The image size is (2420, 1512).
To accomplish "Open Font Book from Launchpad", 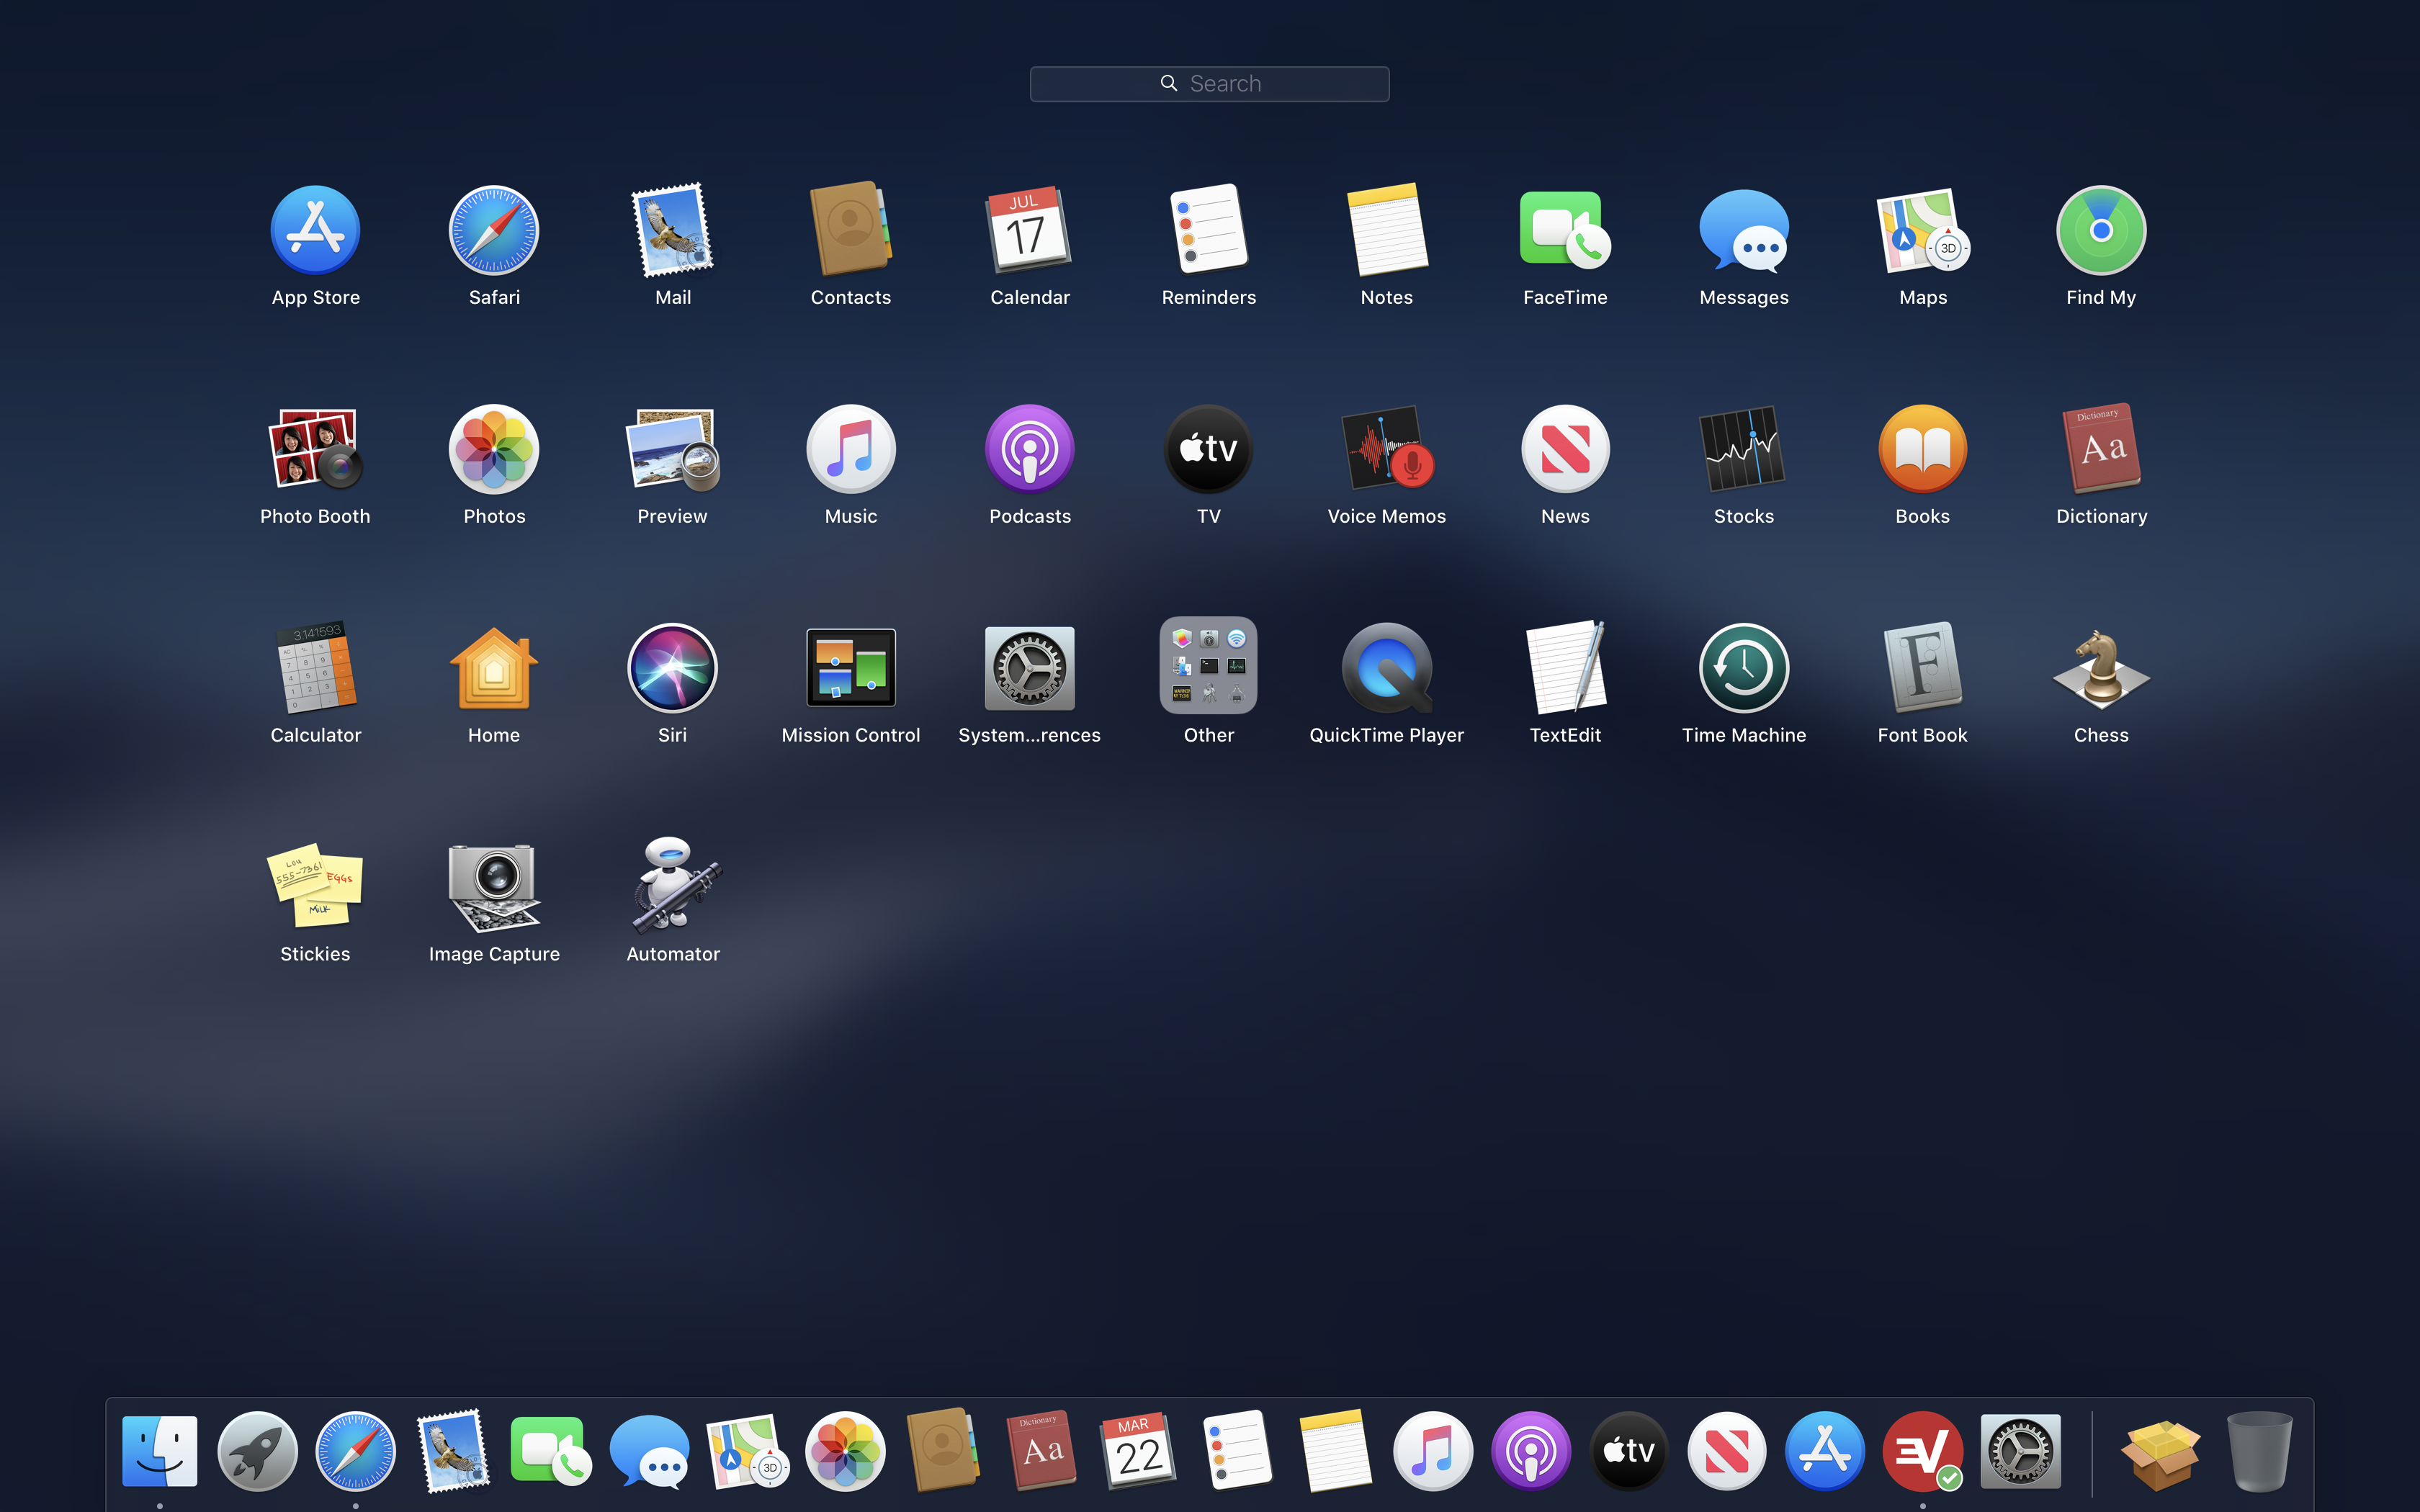I will click(x=1921, y=668).
